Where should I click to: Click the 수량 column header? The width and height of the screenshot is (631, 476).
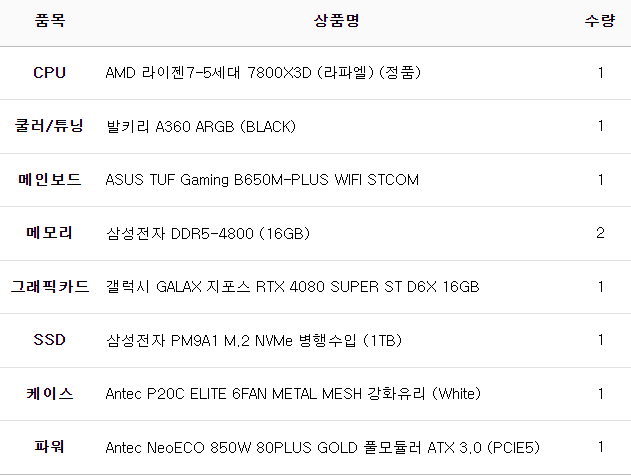(600, 20)
